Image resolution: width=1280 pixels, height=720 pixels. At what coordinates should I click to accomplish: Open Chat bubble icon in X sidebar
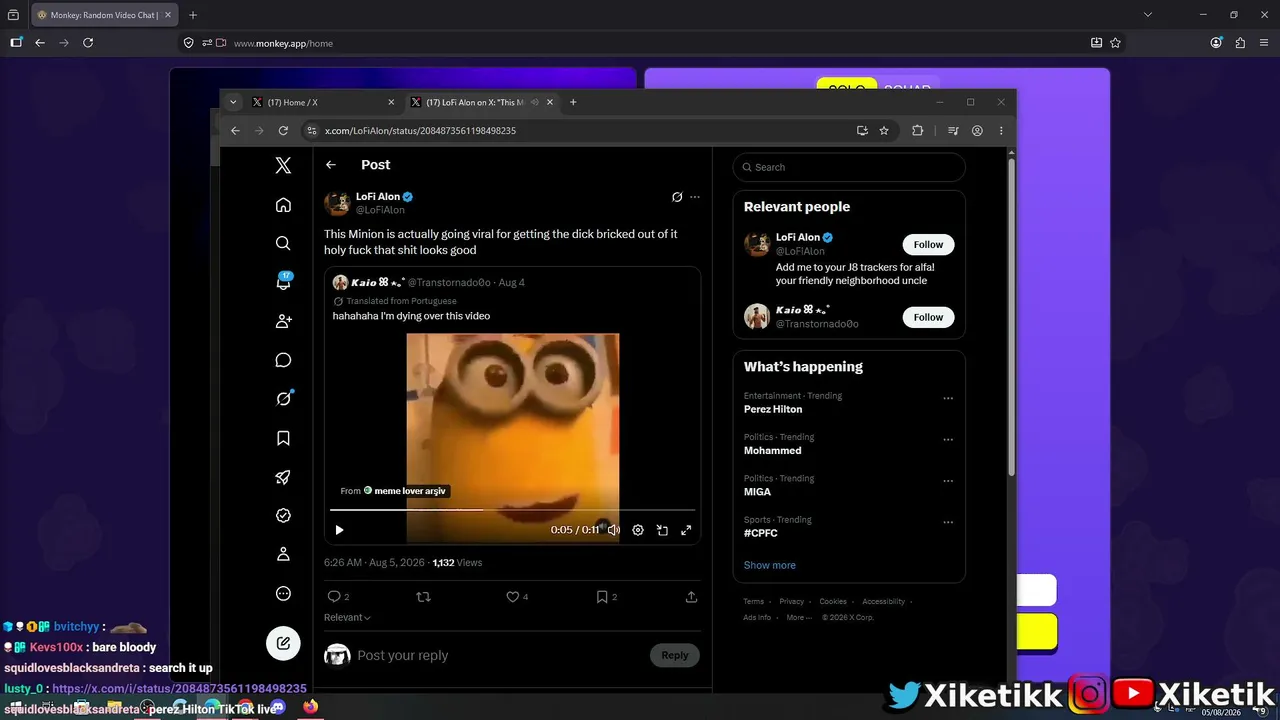point(283,360)
